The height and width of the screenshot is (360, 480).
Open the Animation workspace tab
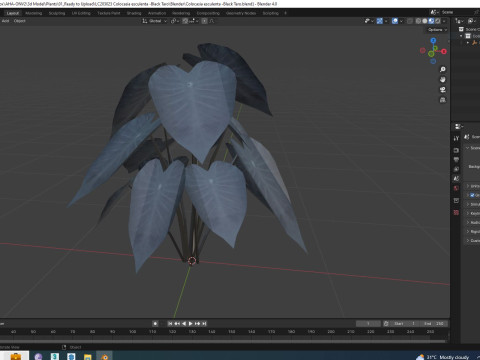click(157, 13)
